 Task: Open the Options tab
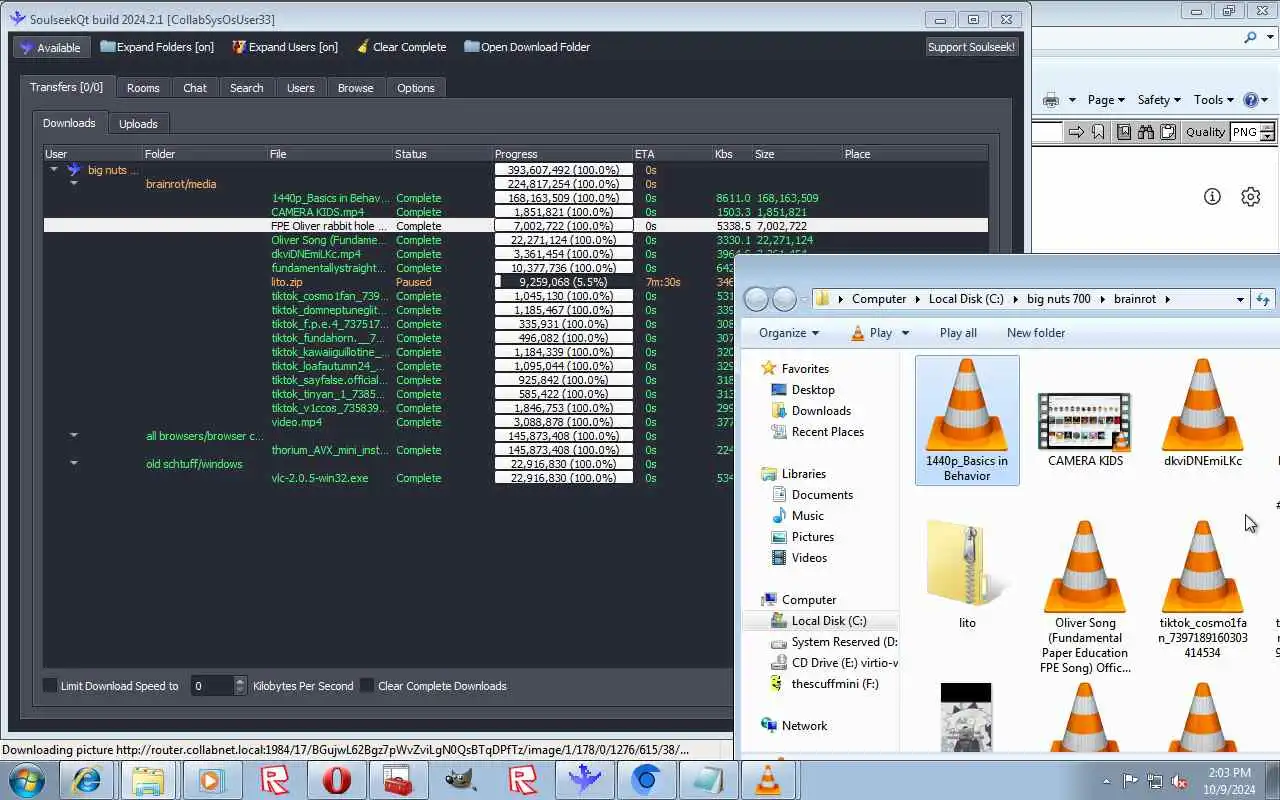tap(416, 88)
